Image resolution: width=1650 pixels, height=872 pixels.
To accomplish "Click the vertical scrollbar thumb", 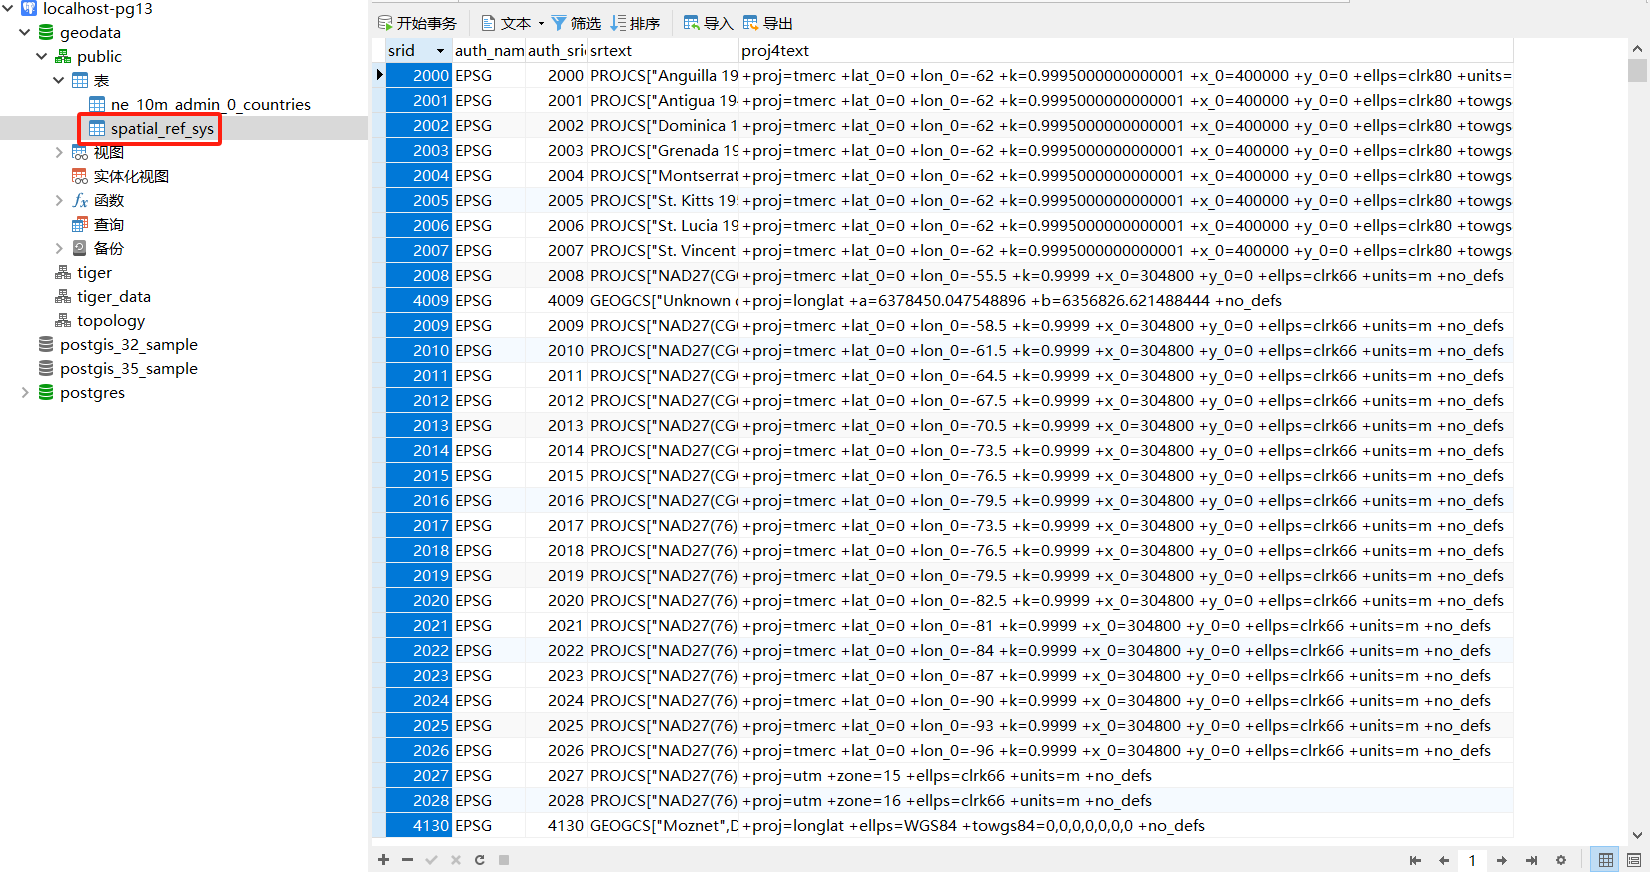I will point(1637,70).
